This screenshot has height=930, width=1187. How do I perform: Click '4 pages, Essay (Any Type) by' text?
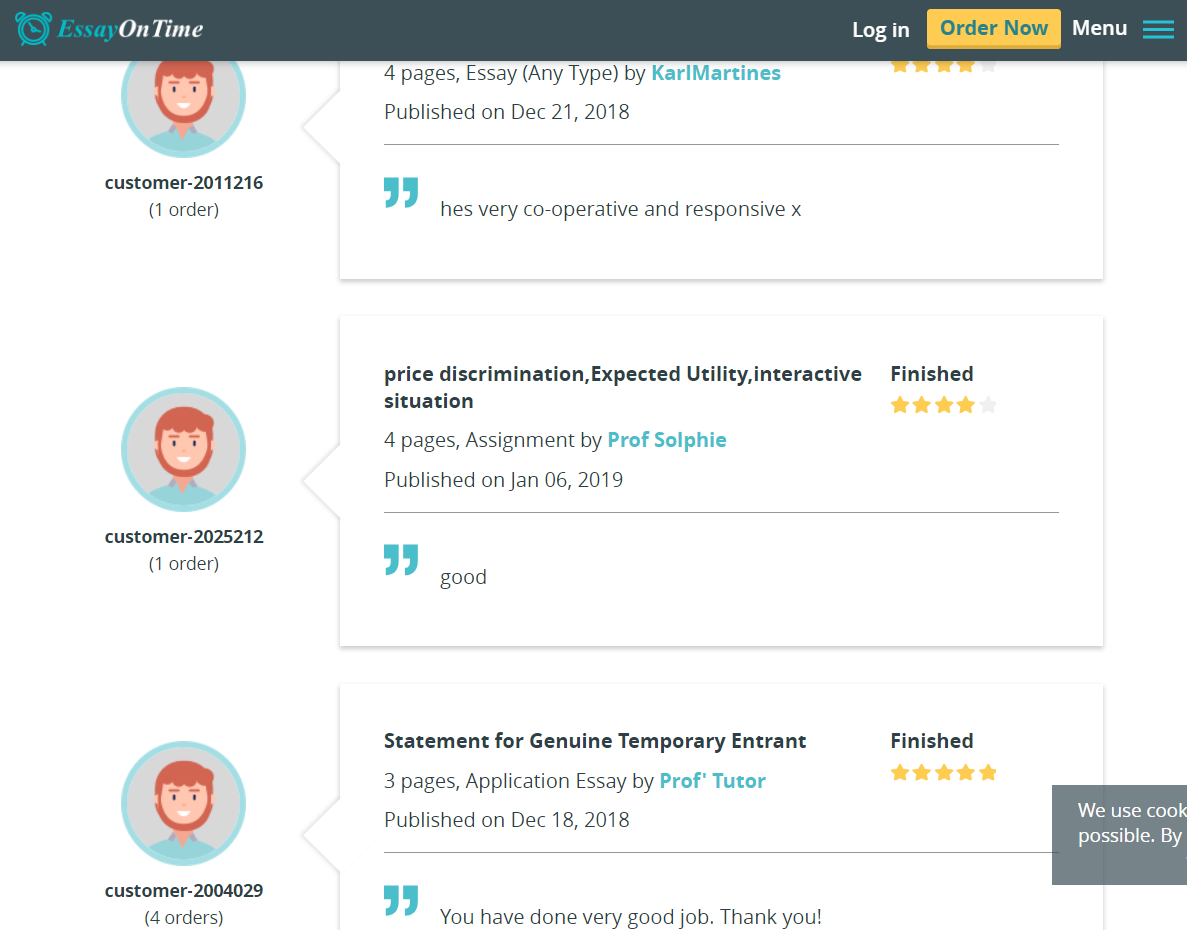(515, 73)
